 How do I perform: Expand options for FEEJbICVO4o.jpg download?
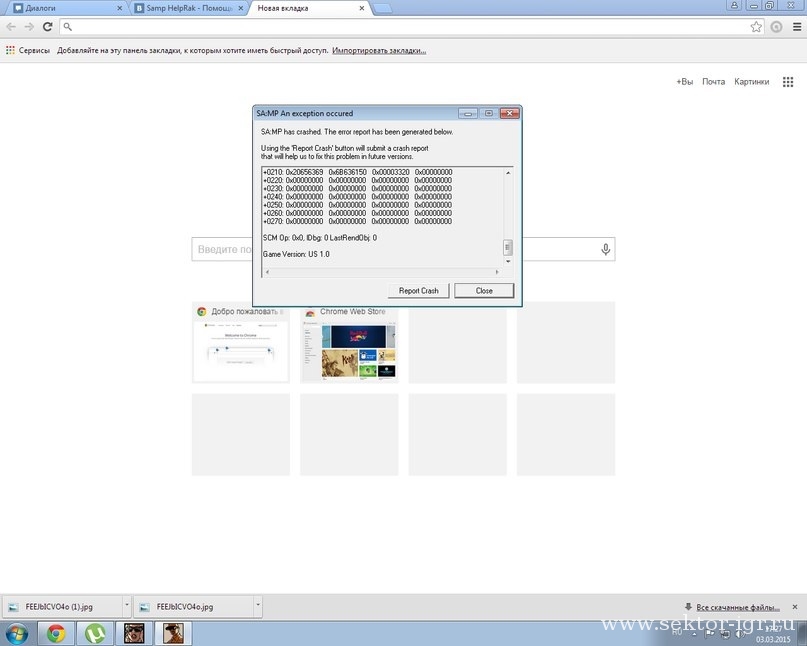tap(258, 605)
